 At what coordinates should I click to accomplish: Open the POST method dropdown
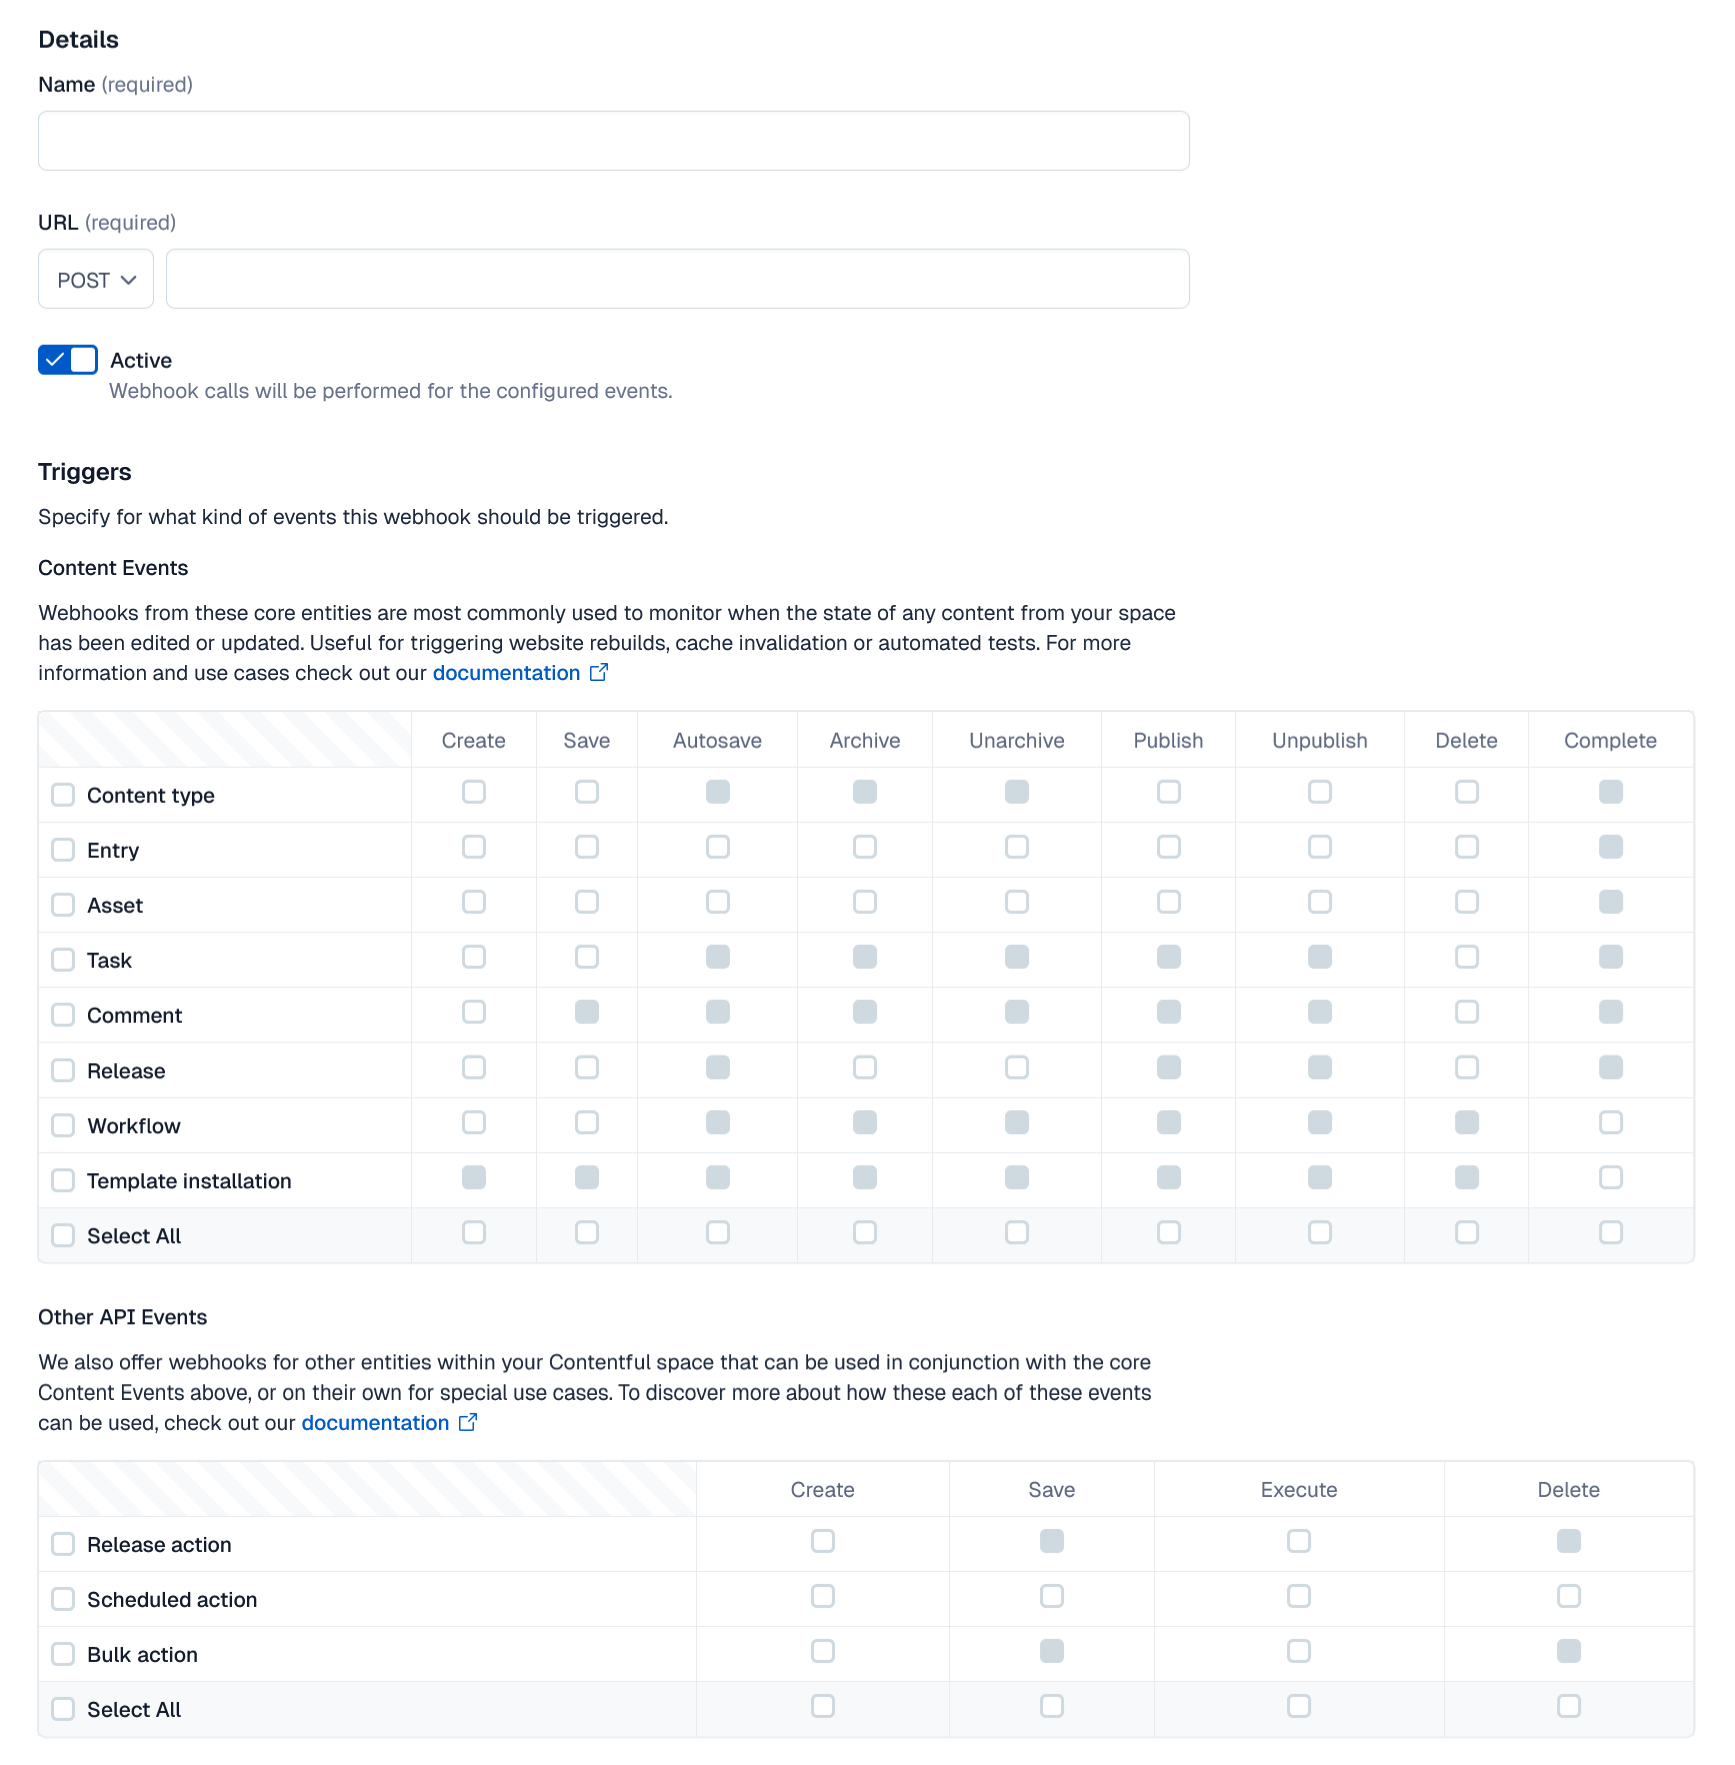(95, 279)
